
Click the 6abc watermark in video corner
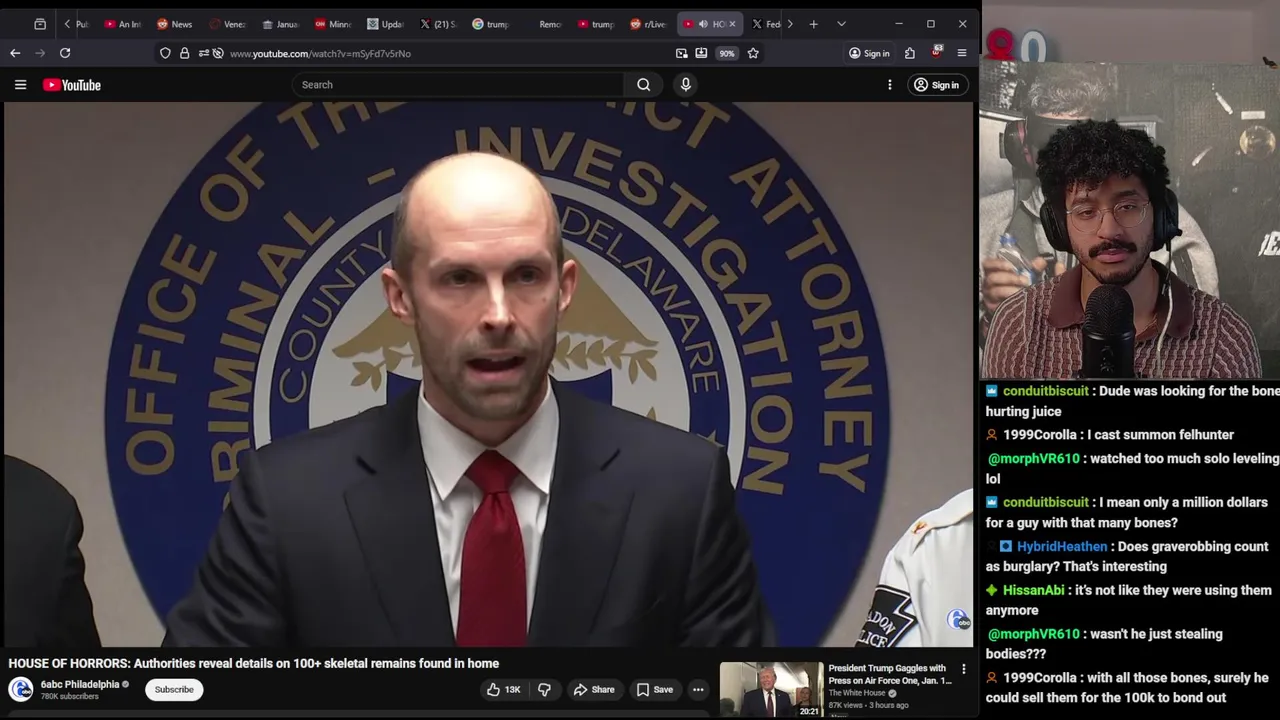(x=958, y=620)
